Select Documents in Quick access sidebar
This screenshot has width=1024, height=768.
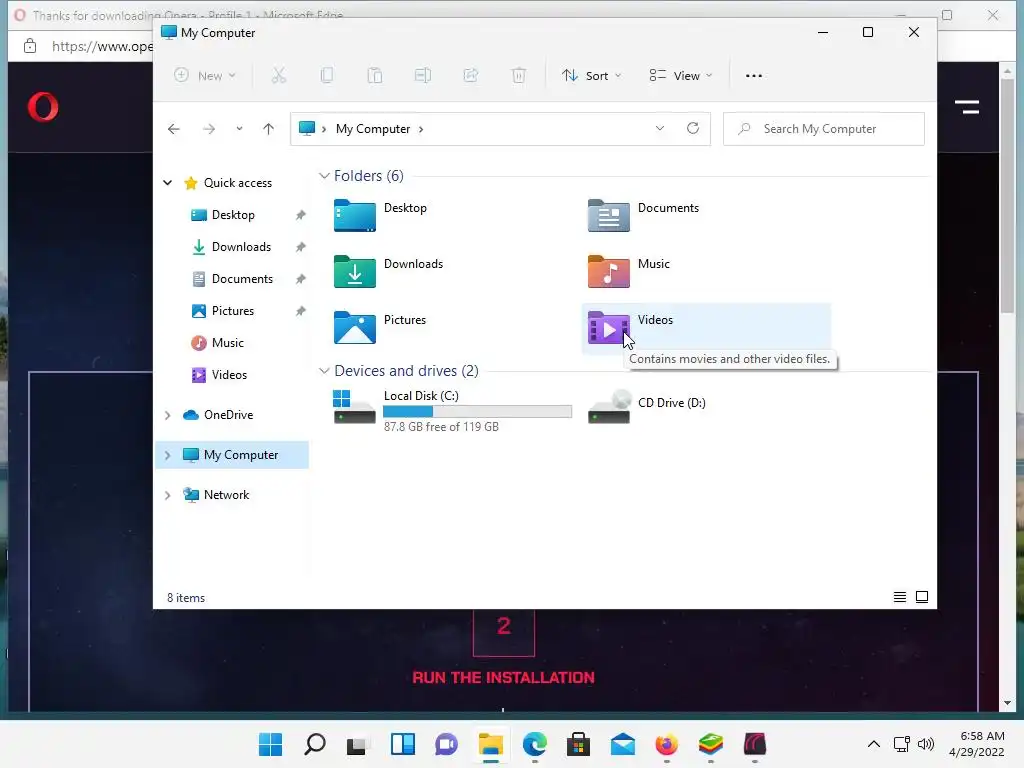(x=242, y=279)
